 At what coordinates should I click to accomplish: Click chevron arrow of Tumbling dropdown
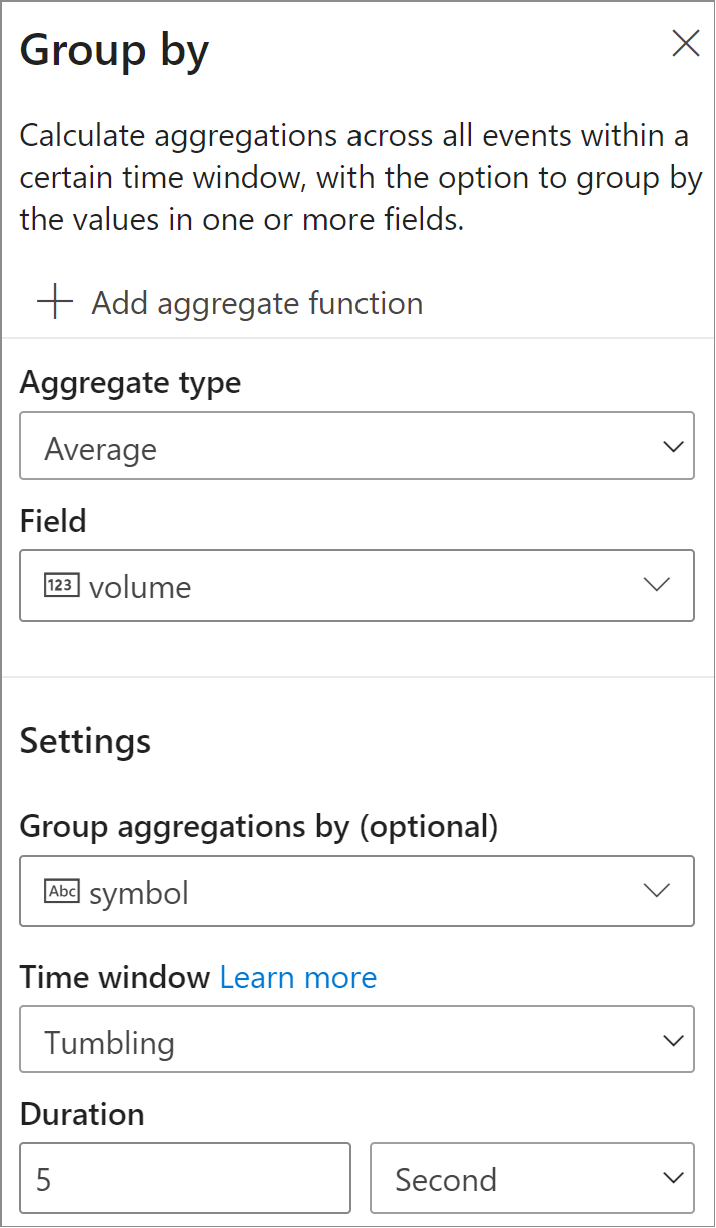click(x=673, y=1040)
